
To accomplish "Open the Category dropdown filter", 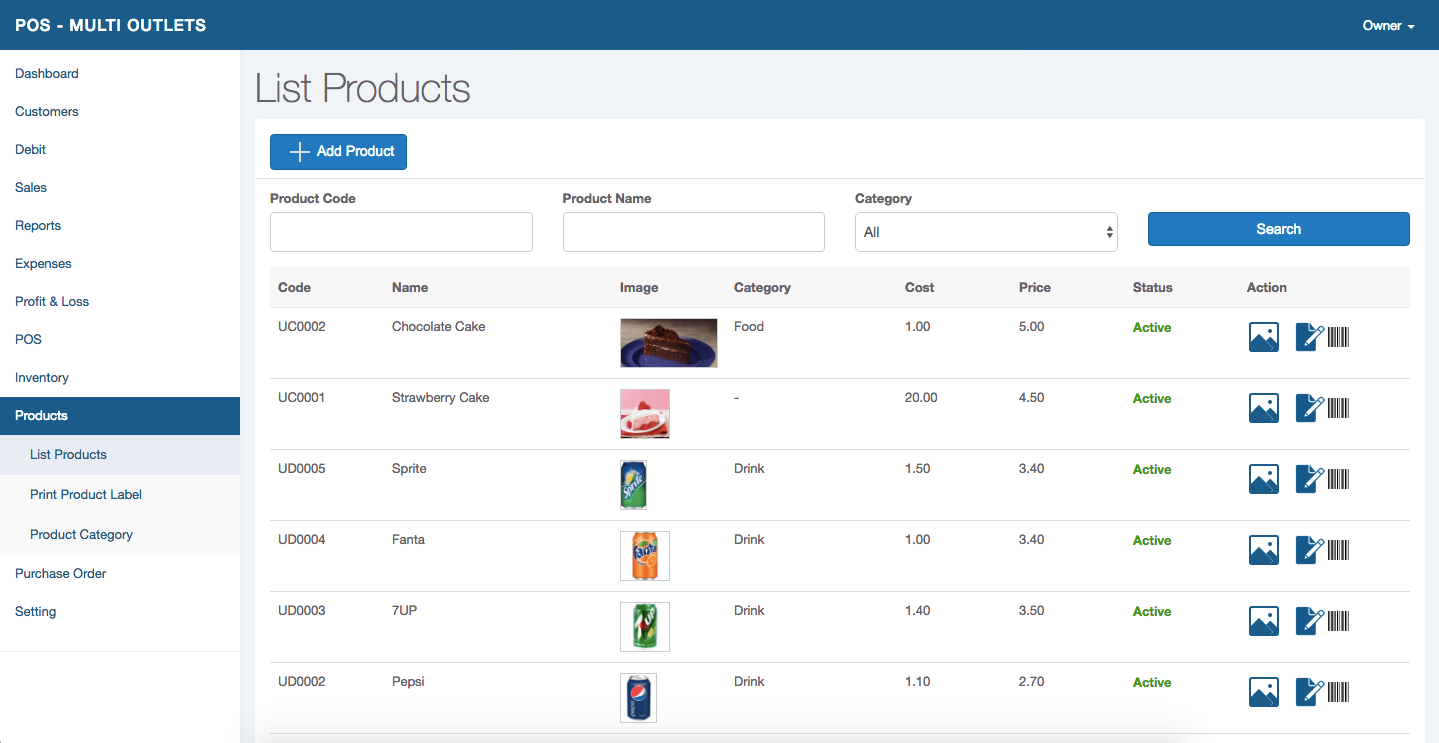I will [x=985, y=232].
